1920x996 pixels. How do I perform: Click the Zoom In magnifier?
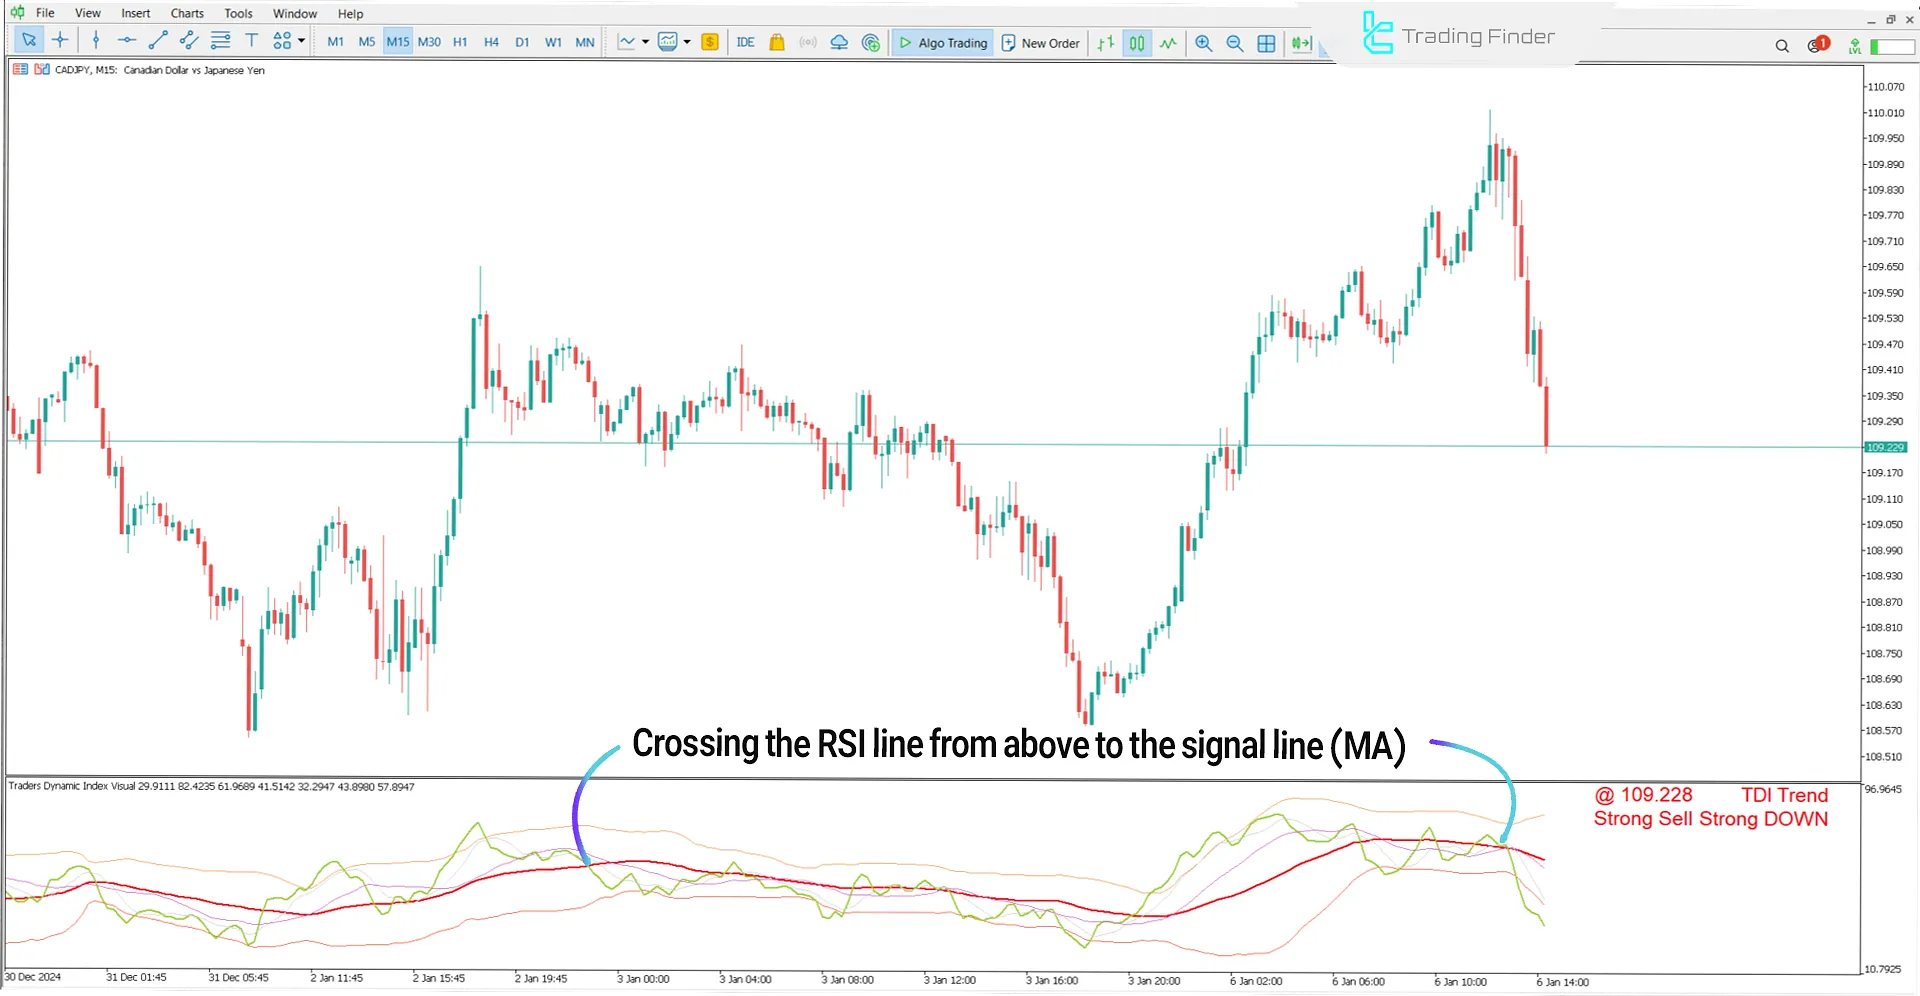[x=1203, y=43]
